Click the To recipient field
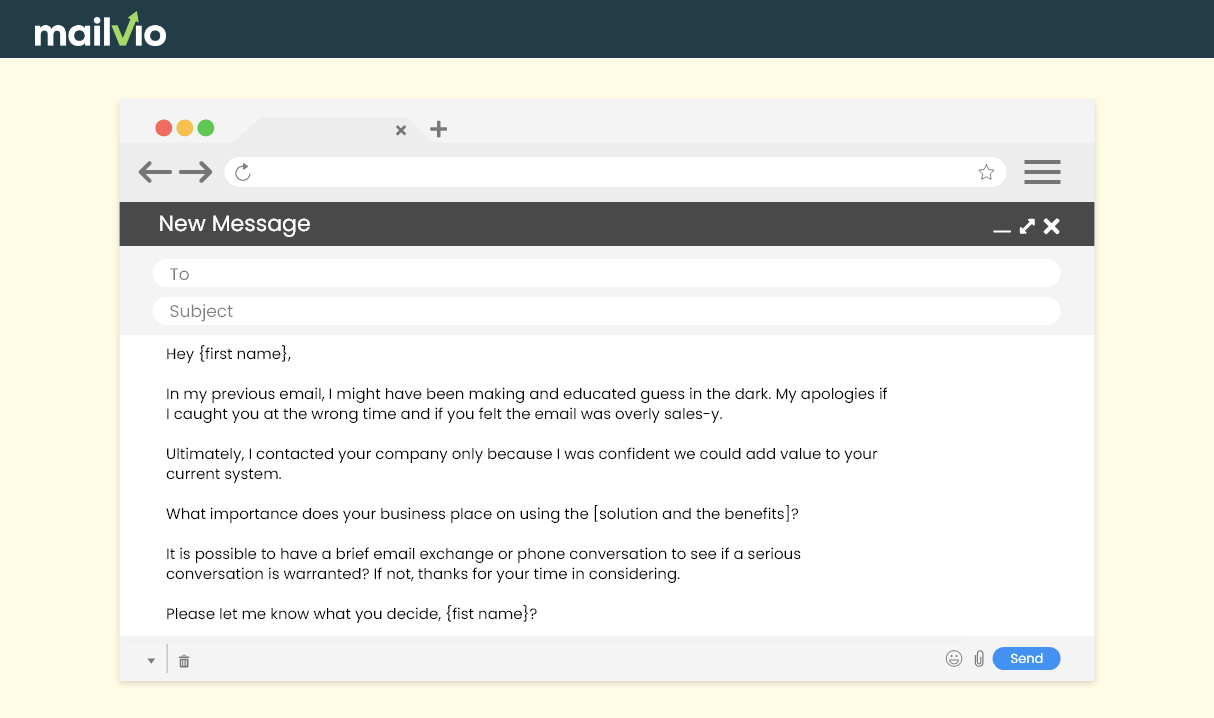 (606, 273)
